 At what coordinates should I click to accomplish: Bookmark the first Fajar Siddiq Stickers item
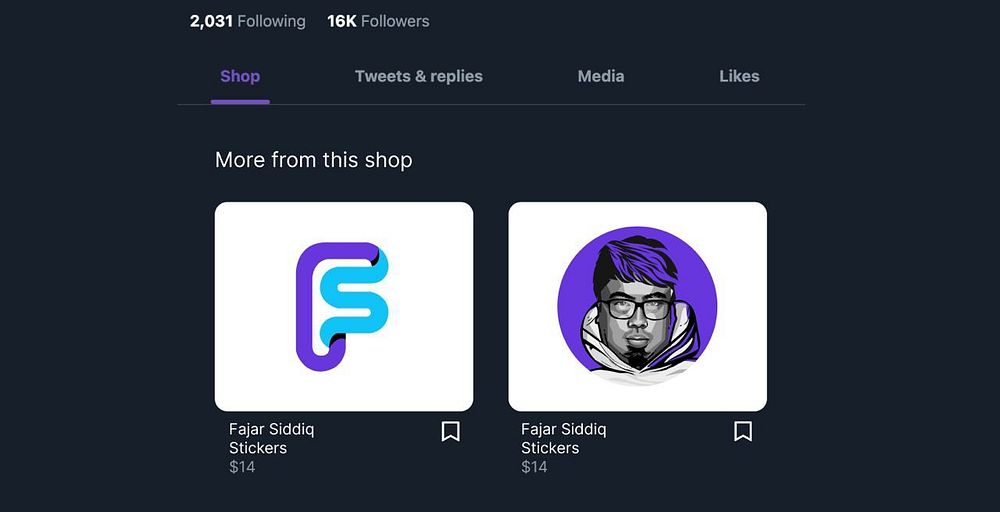pyautogui.click(x=450, y=431)
